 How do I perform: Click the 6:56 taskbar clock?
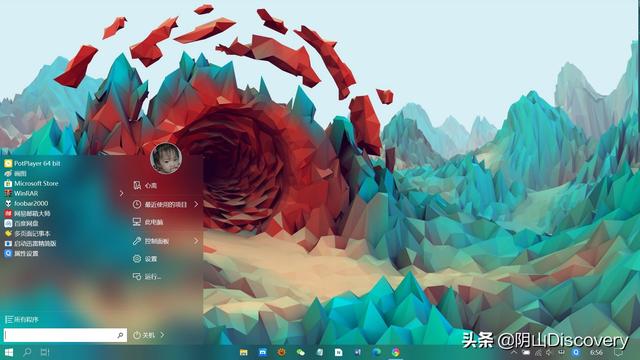tap(596, 352)
